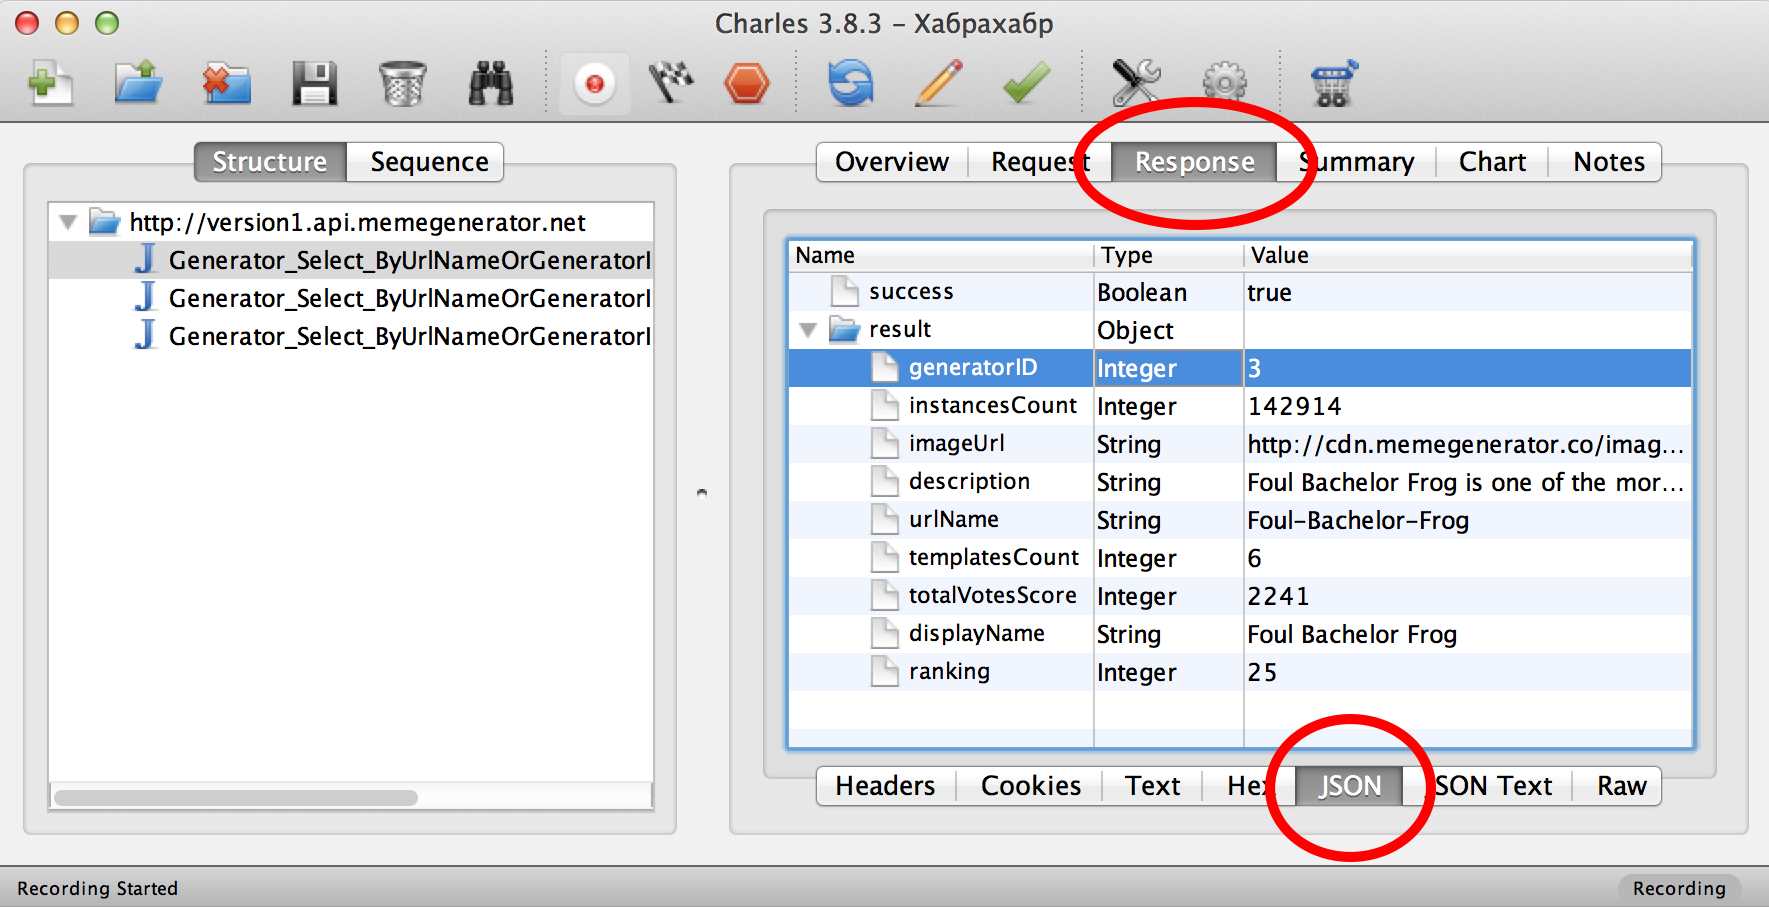Select the ranking row
The height and width of the screenshot is (907, 1769).
coord(1240,672)
